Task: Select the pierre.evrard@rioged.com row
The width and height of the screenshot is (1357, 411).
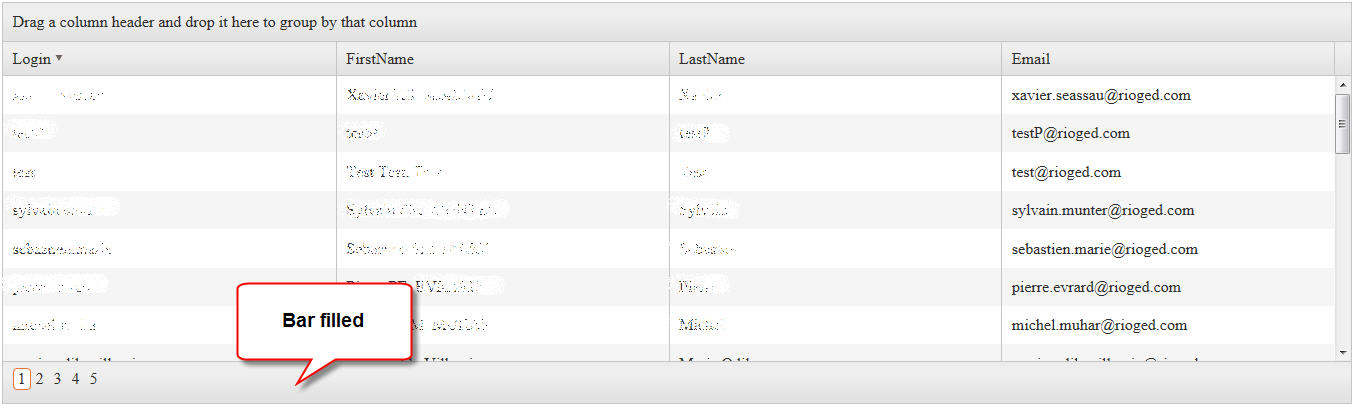Action: [x=1096, y=287]
